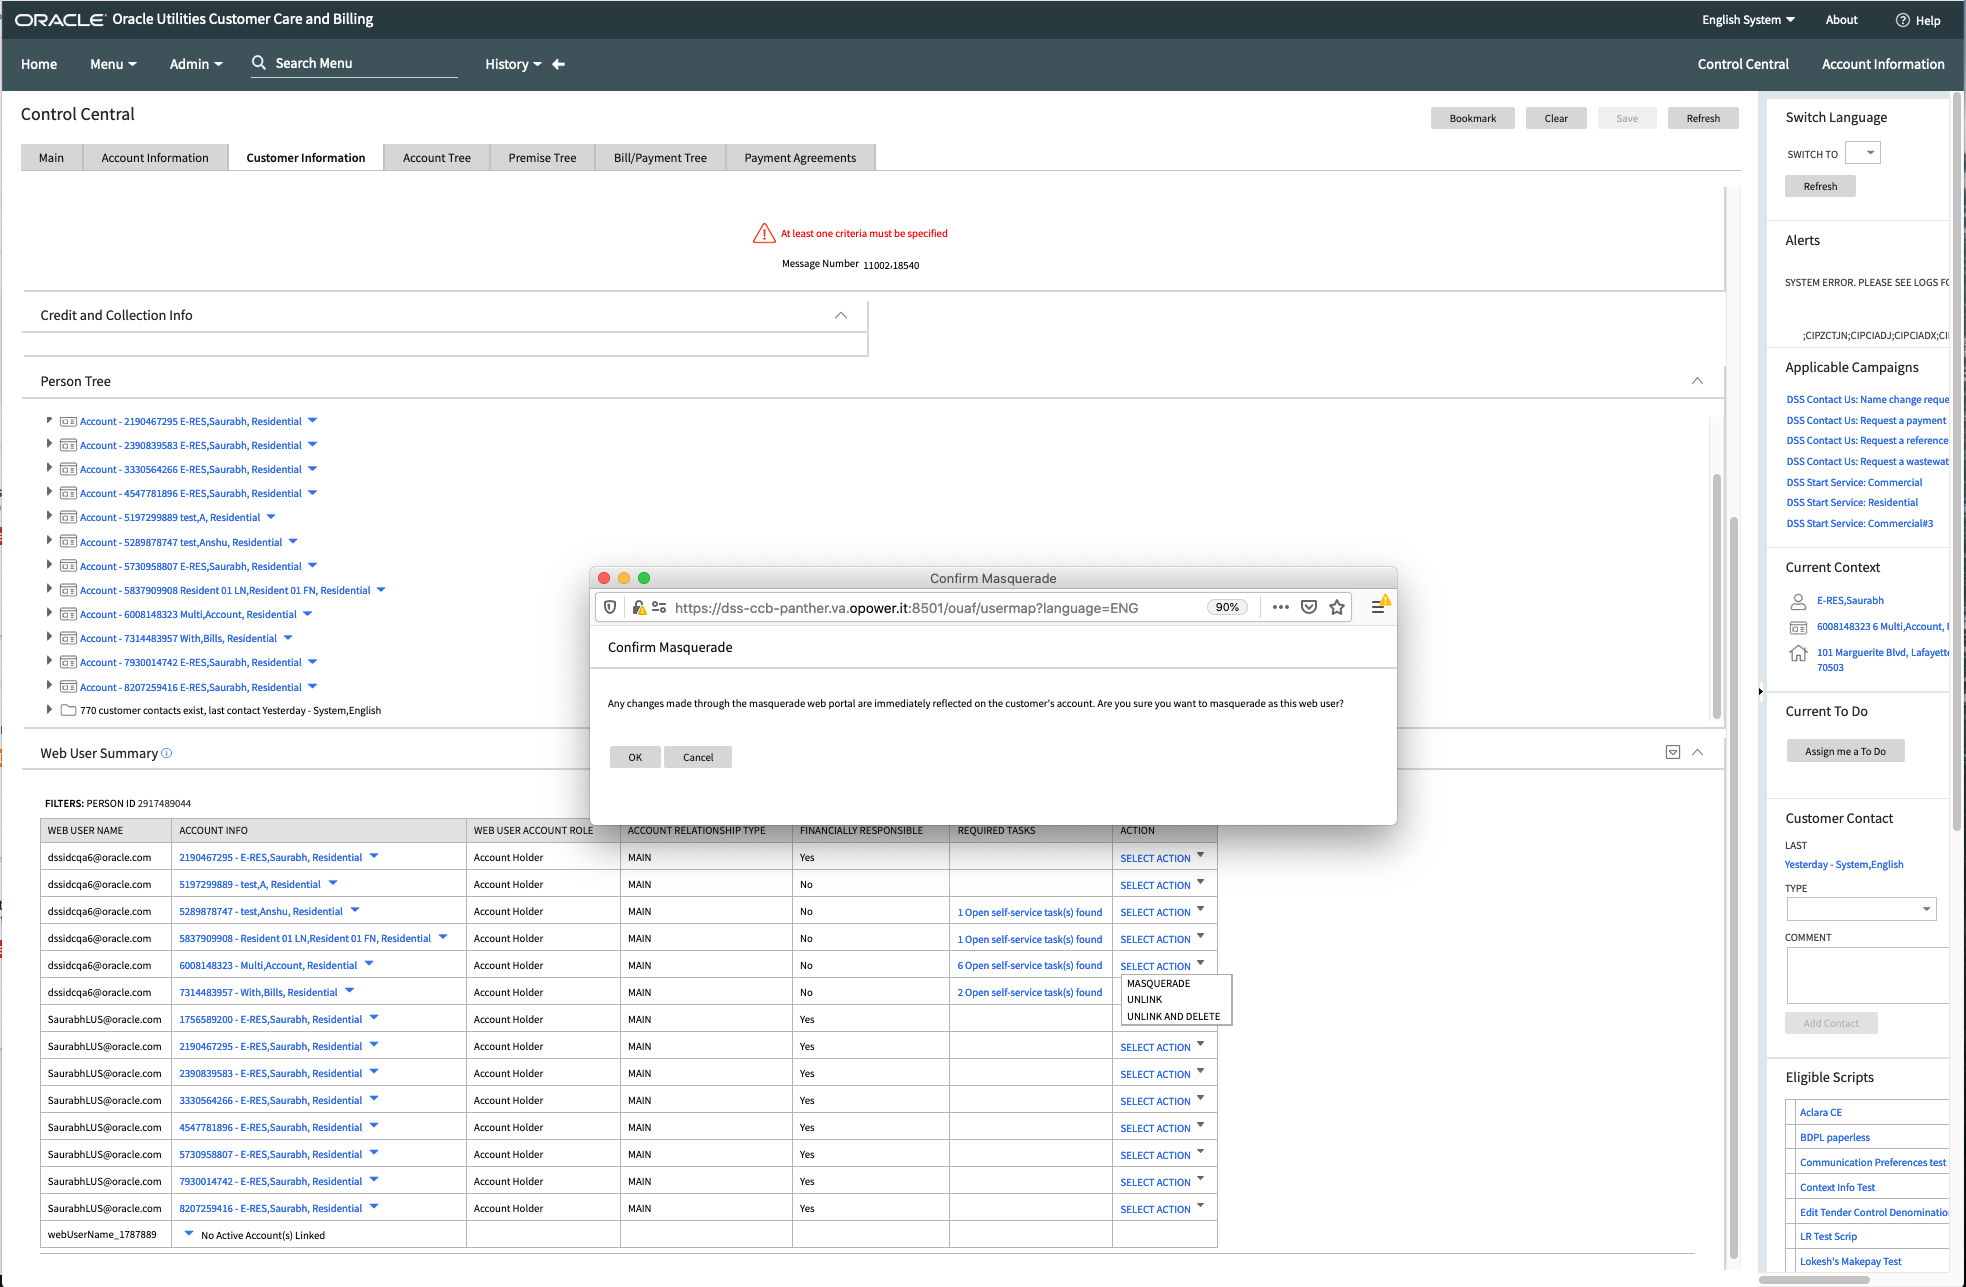Click the Help question mark icon
The height and width of the screenshot is (1287, 1966).
(x=1902, y=20)
